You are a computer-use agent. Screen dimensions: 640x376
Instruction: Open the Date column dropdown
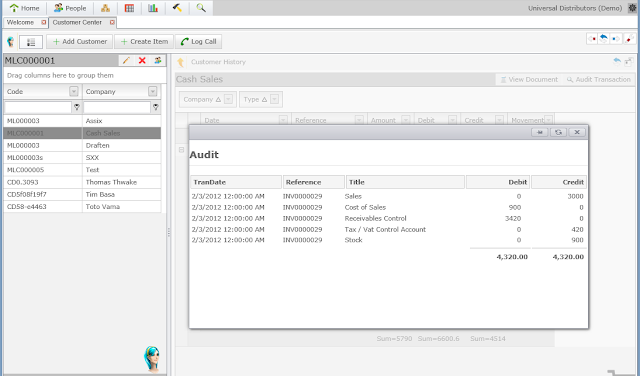[x=283, y=120]
